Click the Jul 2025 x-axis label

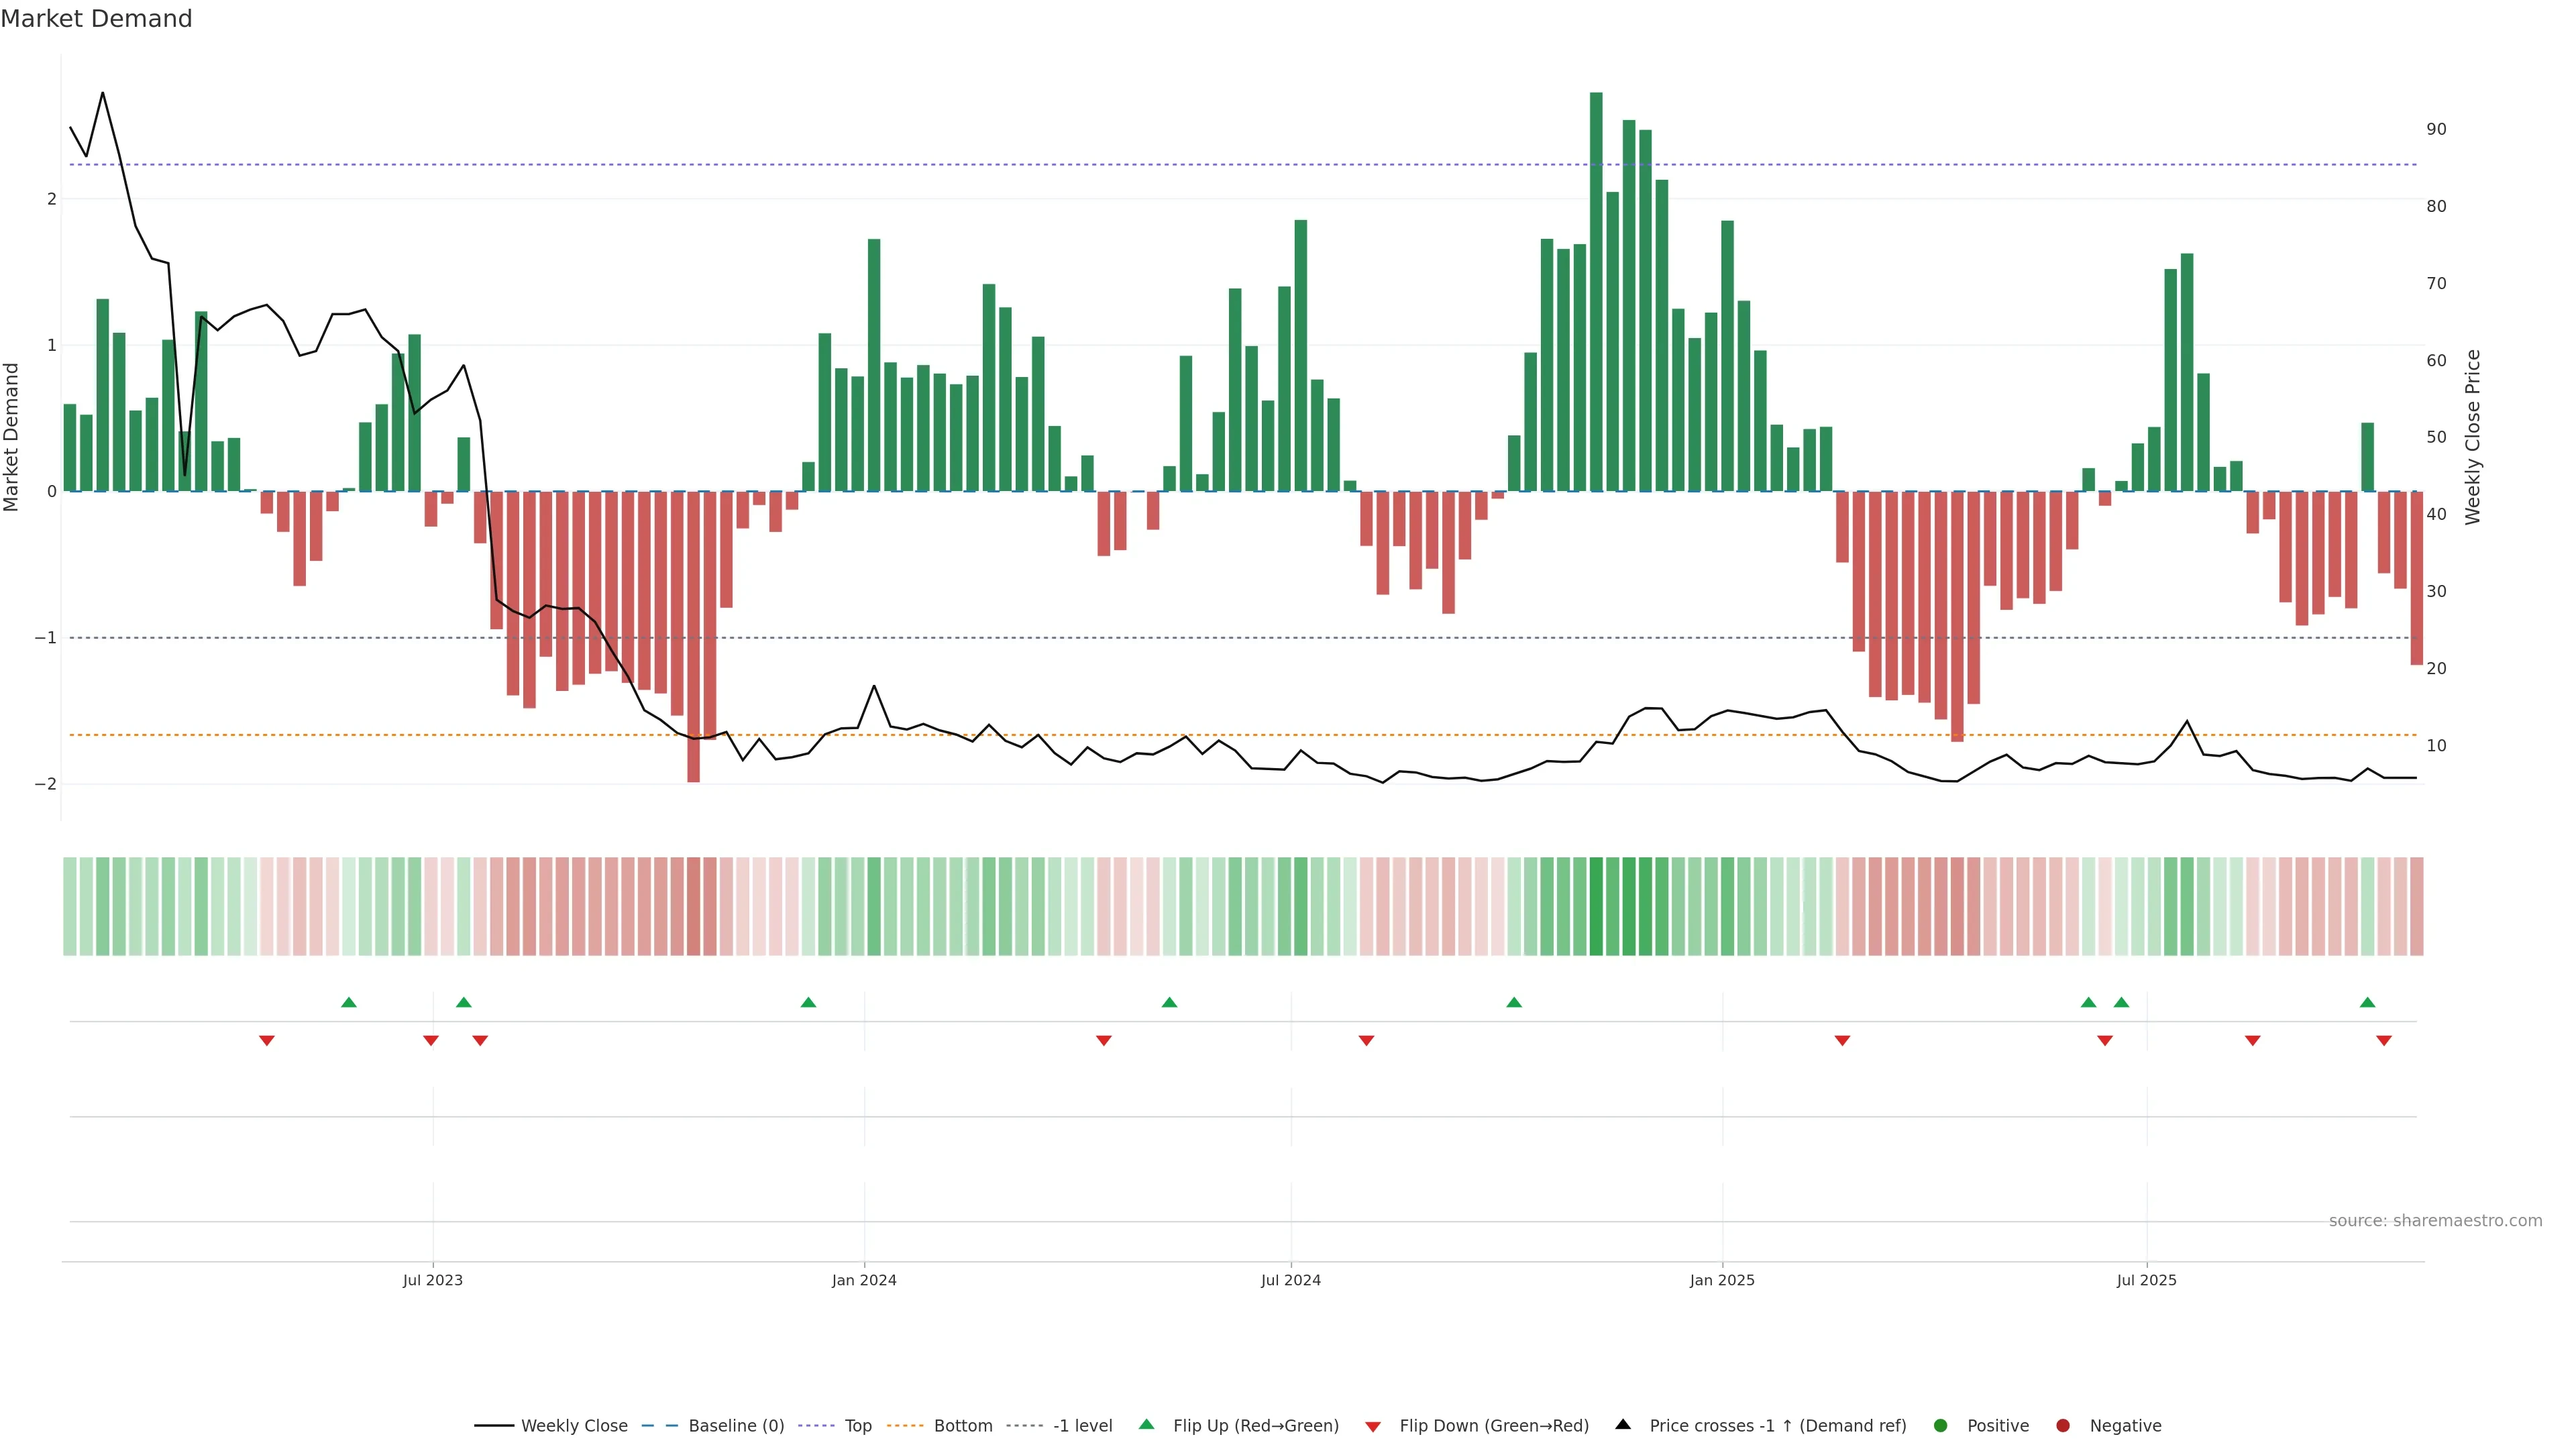(x=2146, y=1280)
